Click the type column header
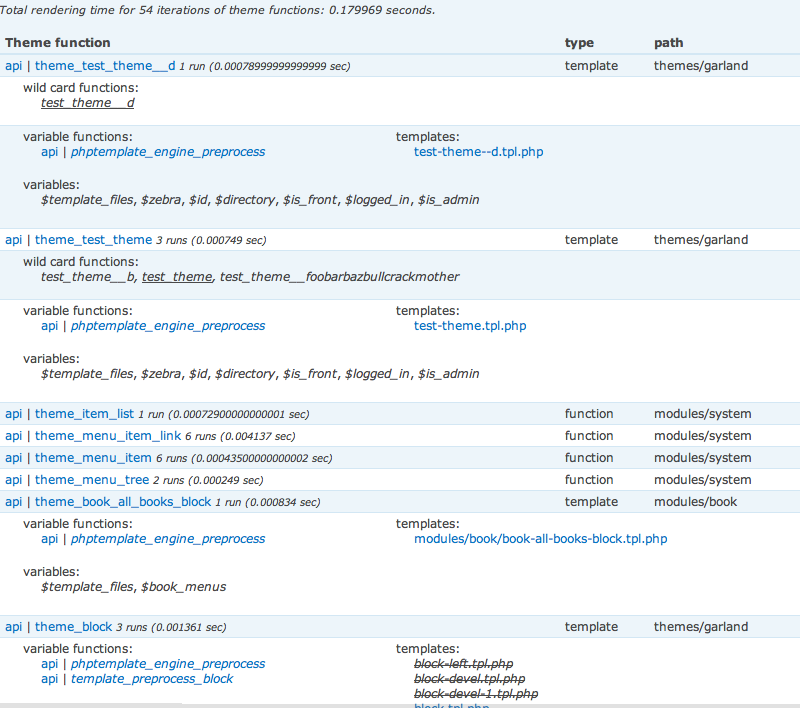 (579, 43)
